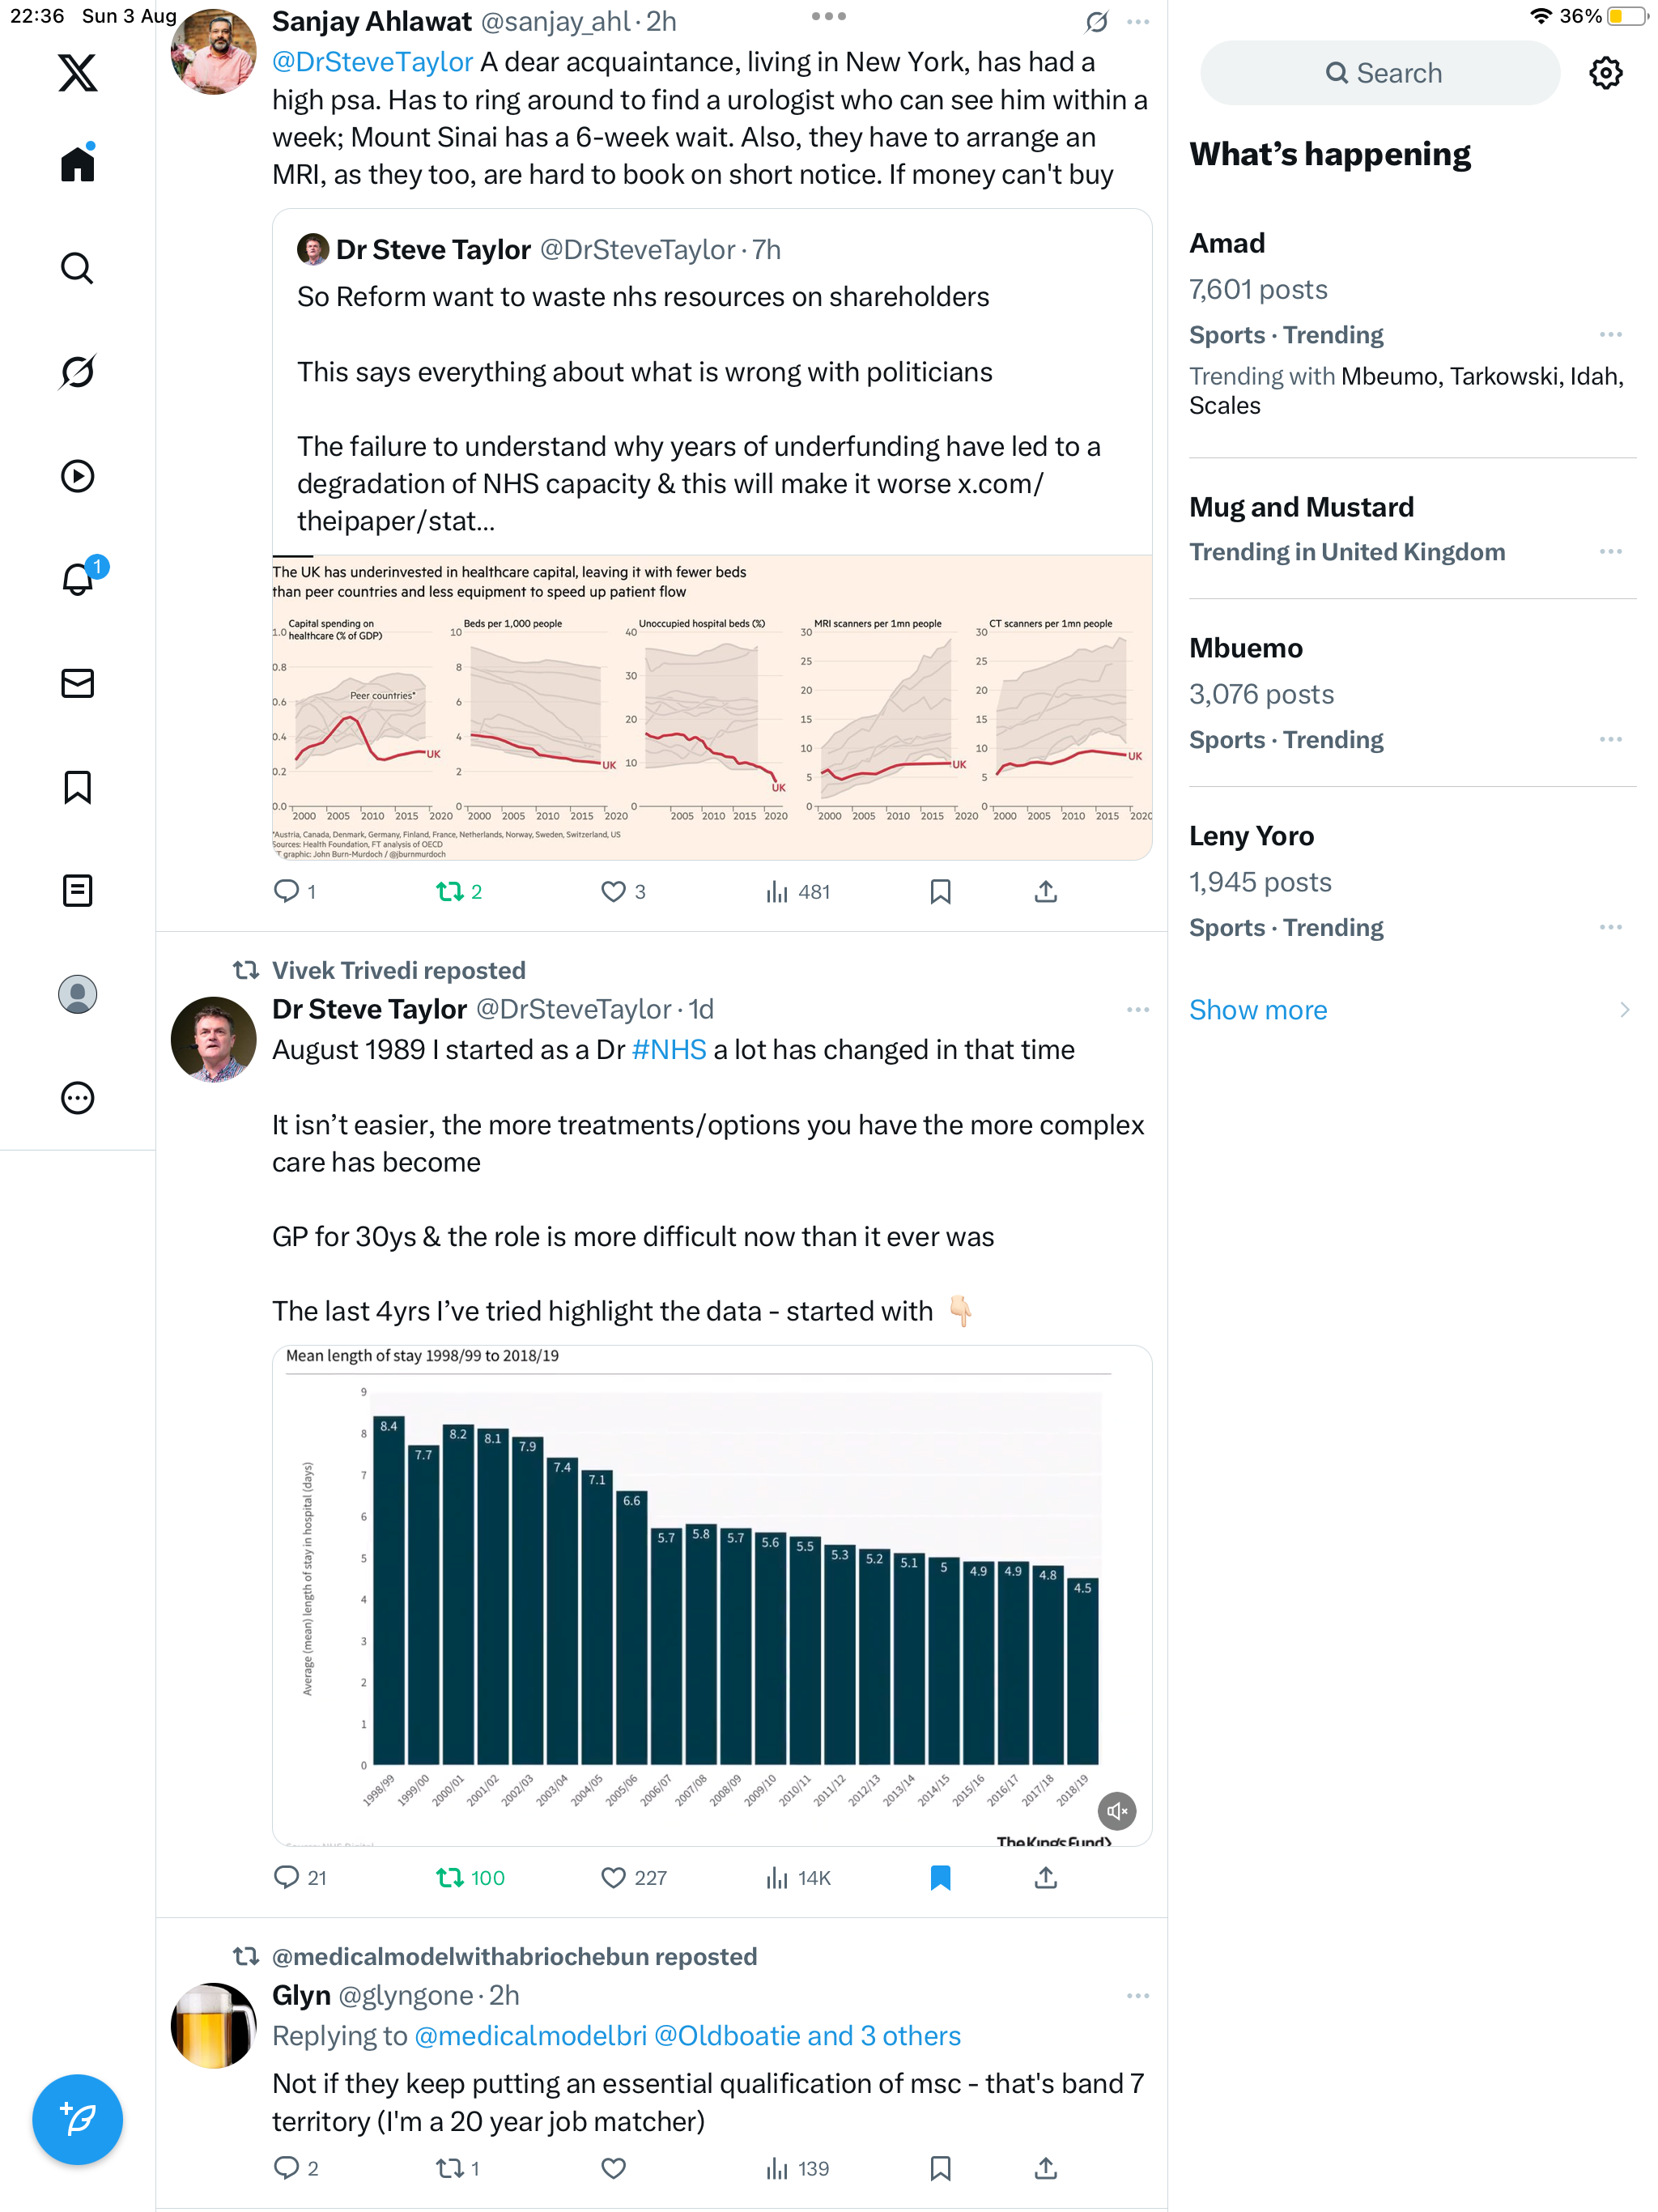Expand Show more trends

pos(1258,1010)
